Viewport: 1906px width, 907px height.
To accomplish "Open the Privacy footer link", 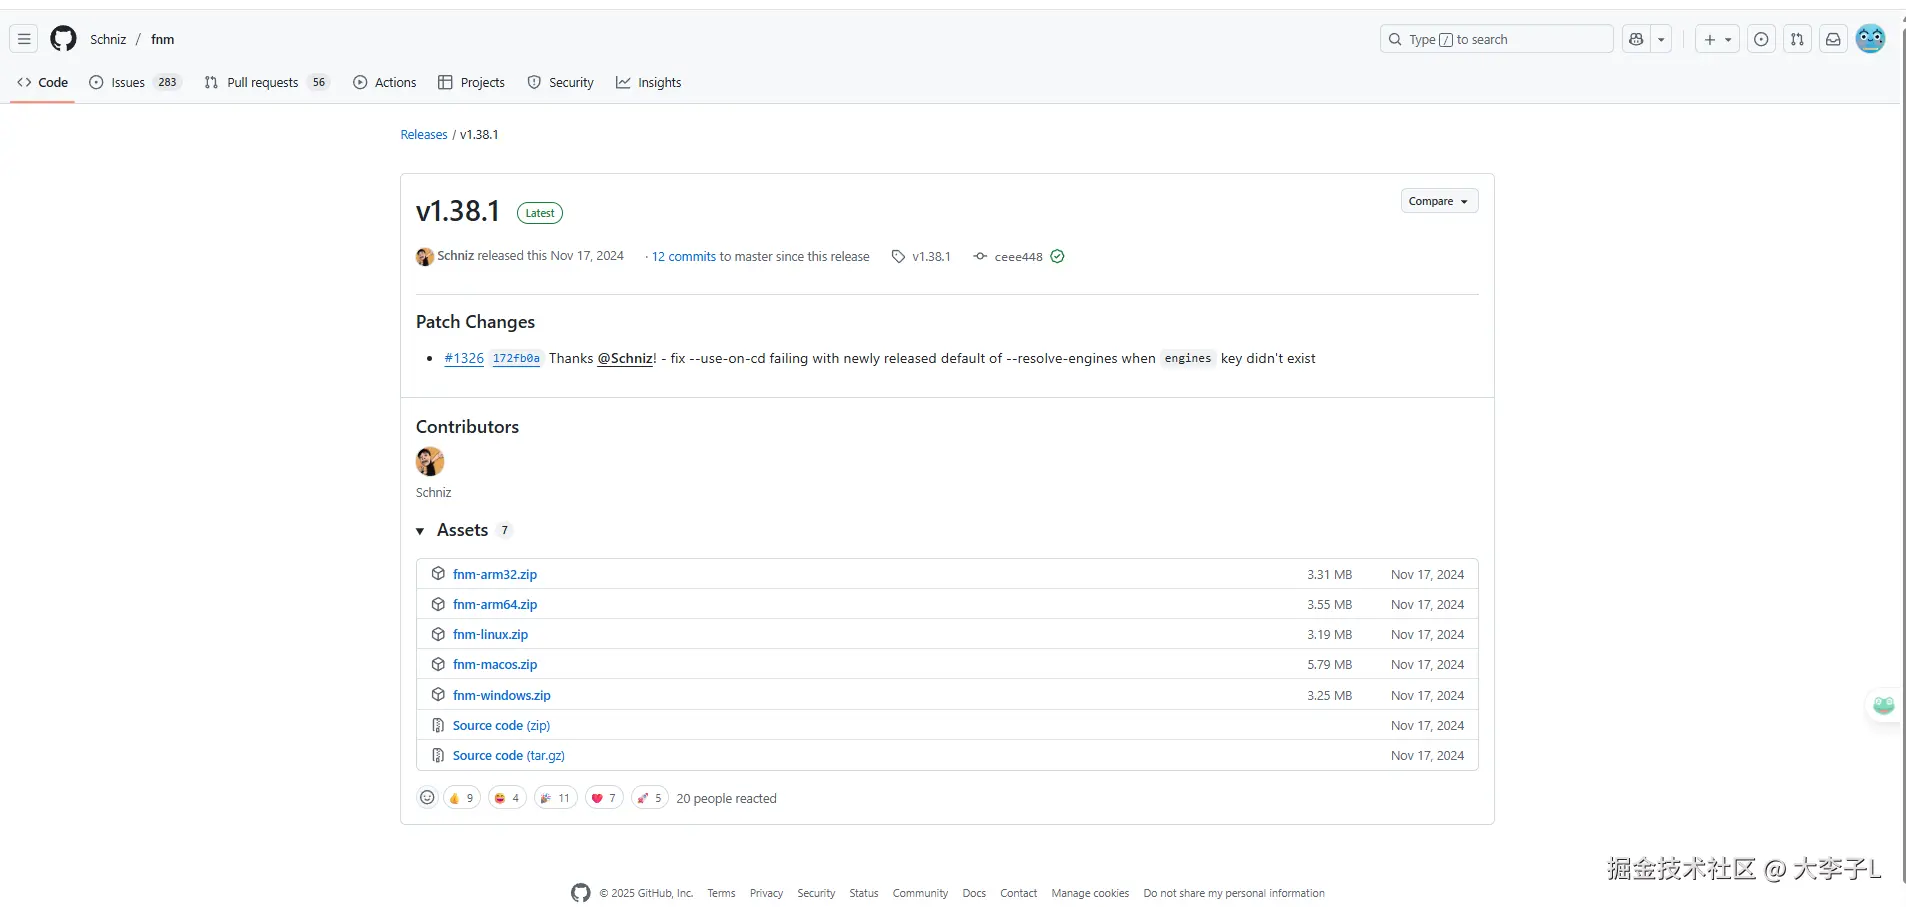I will click(x=766, y=894).
